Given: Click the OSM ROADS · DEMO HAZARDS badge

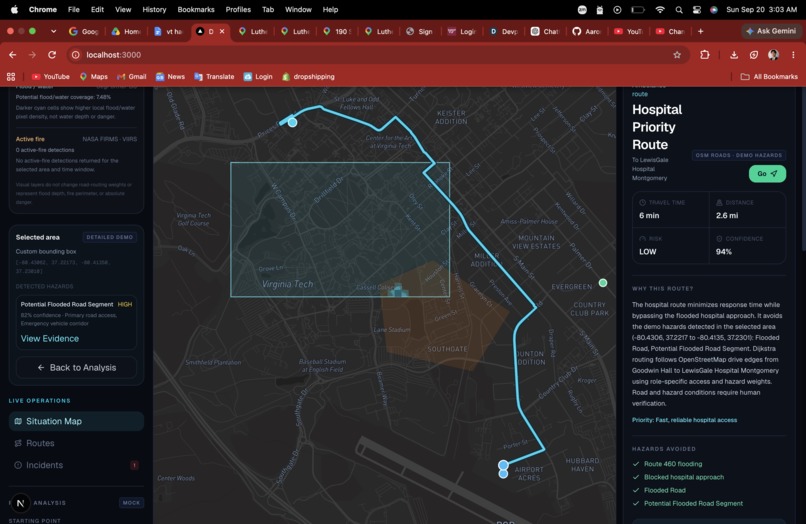Looking at the screenshot, I should (739, 155).
